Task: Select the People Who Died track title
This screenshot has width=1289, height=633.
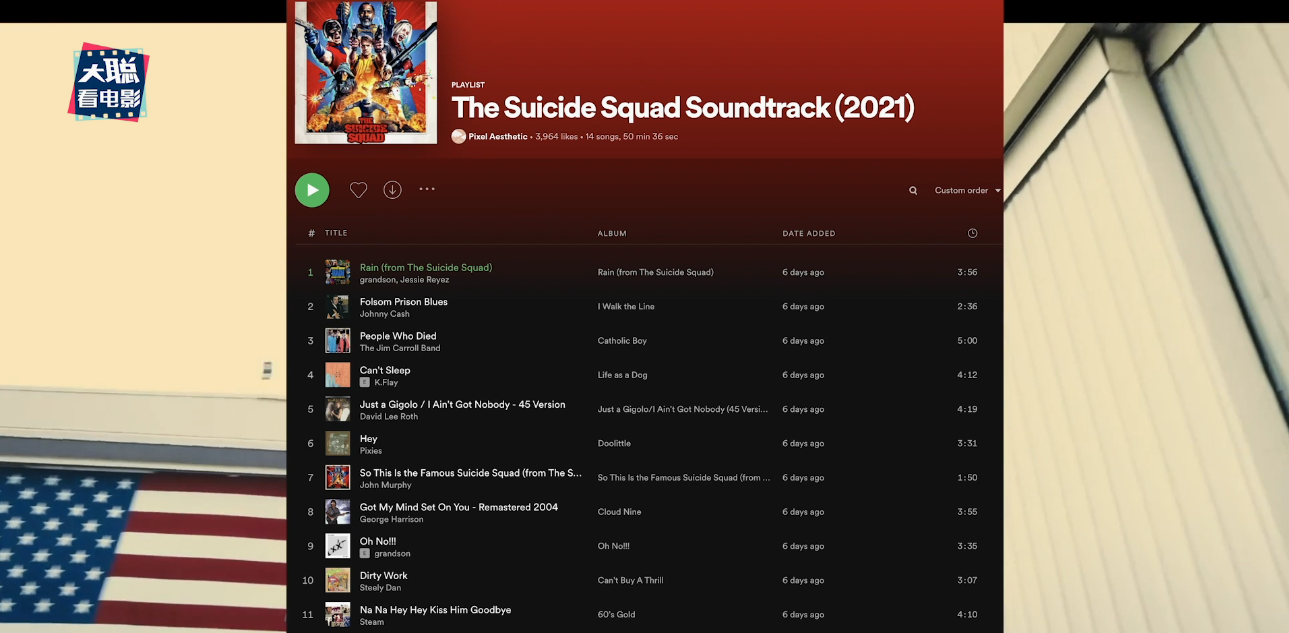Action: coord(398,336)
